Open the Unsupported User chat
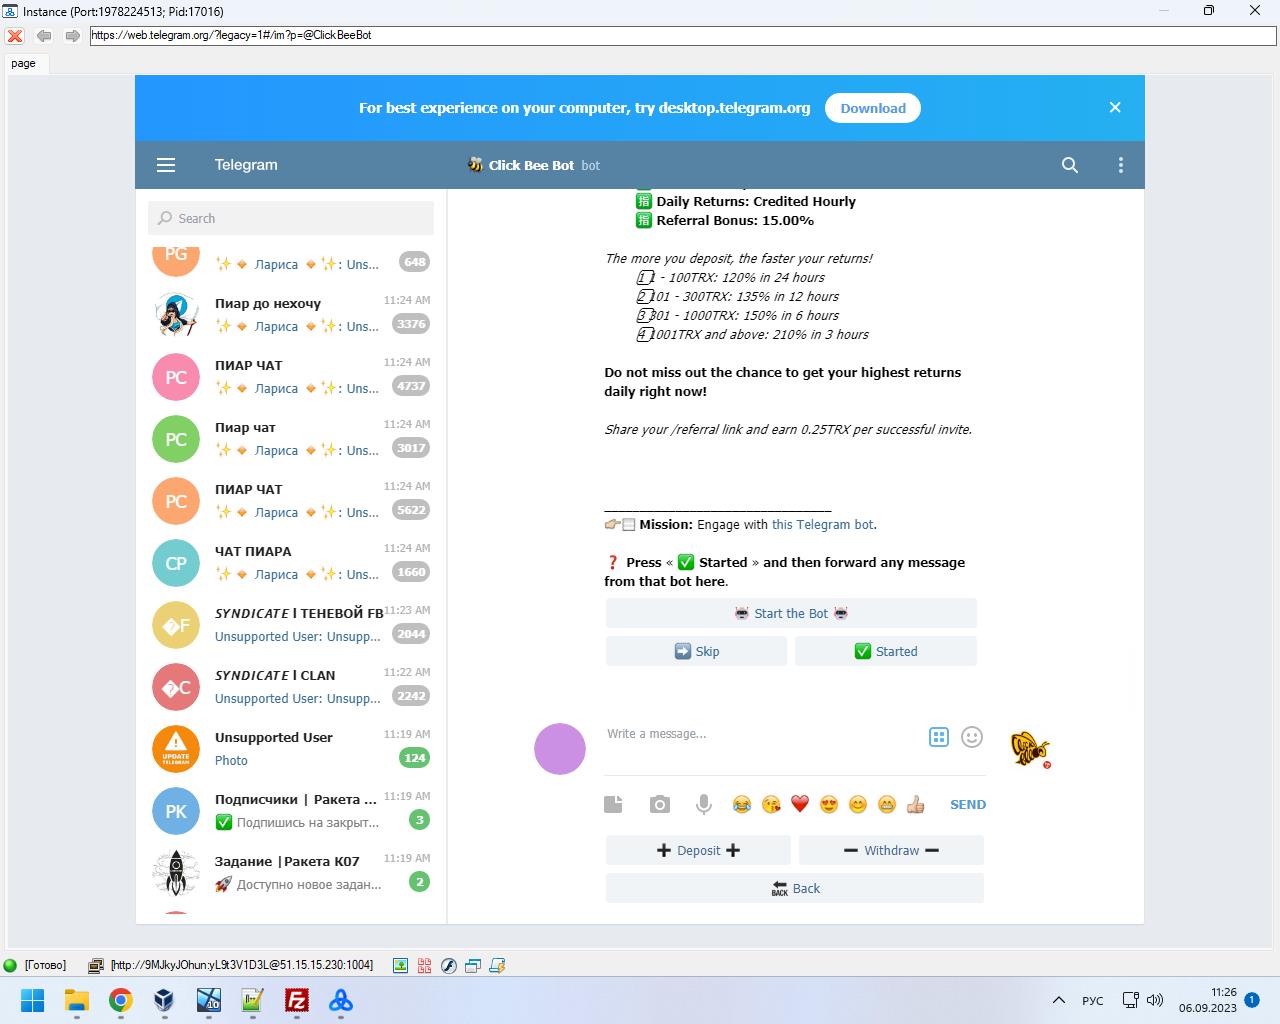This screenshot has height=1024, width=1280. coord(291,749)
